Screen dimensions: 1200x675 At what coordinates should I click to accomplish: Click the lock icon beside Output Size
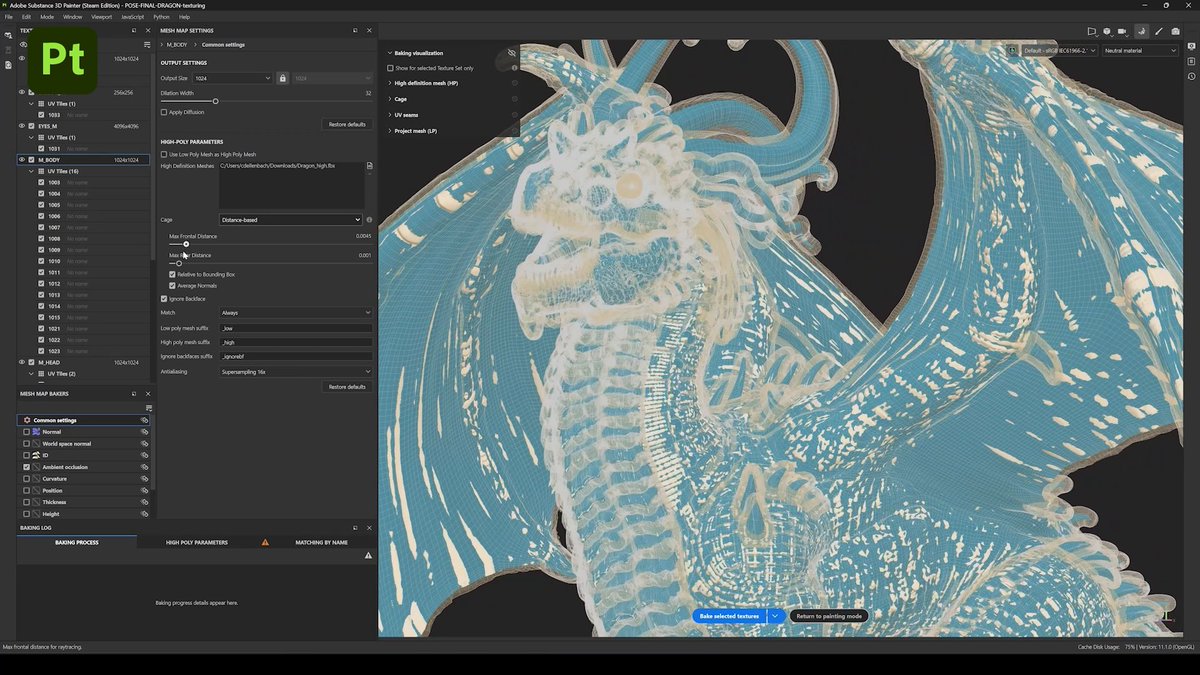pyautogui.click(x=282, y=78)
